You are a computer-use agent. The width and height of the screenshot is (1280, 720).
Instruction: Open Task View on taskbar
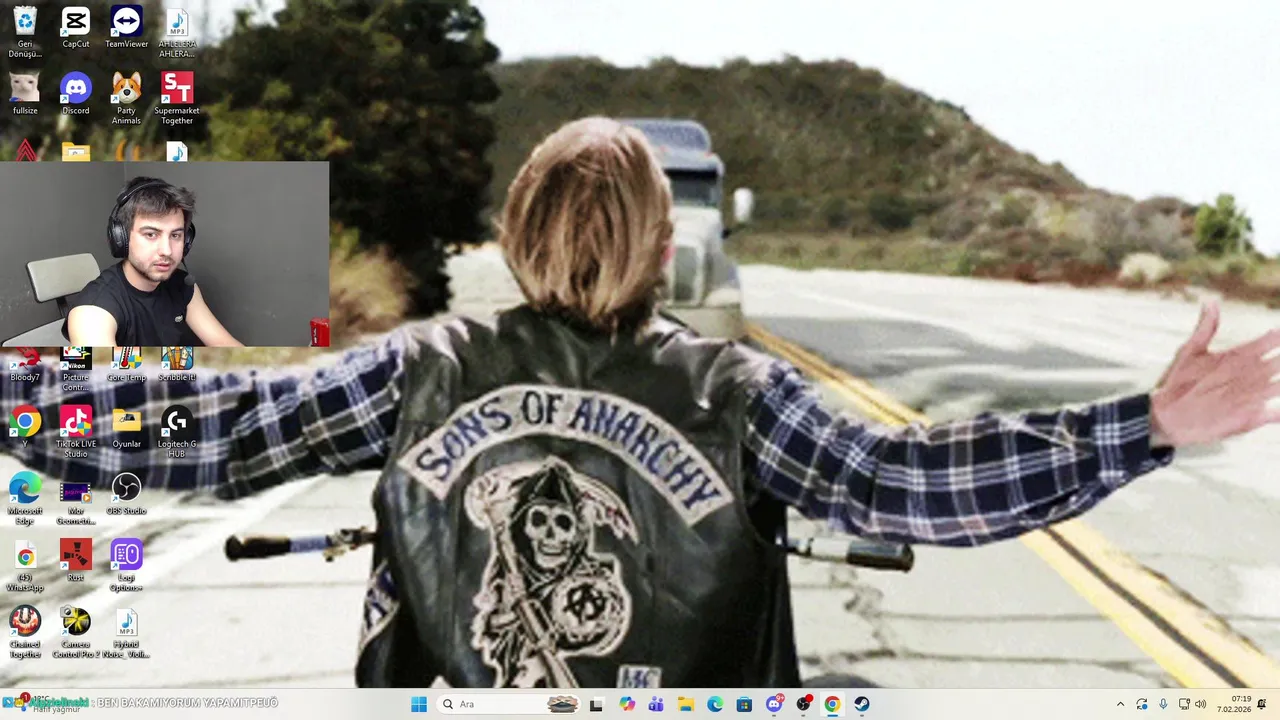point(596,704)
